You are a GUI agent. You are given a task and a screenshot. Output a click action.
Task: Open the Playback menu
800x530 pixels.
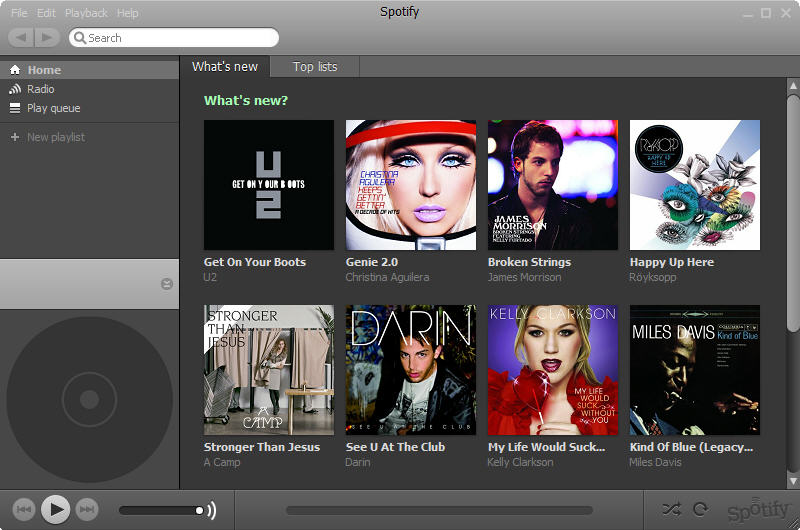click(86, 13)
